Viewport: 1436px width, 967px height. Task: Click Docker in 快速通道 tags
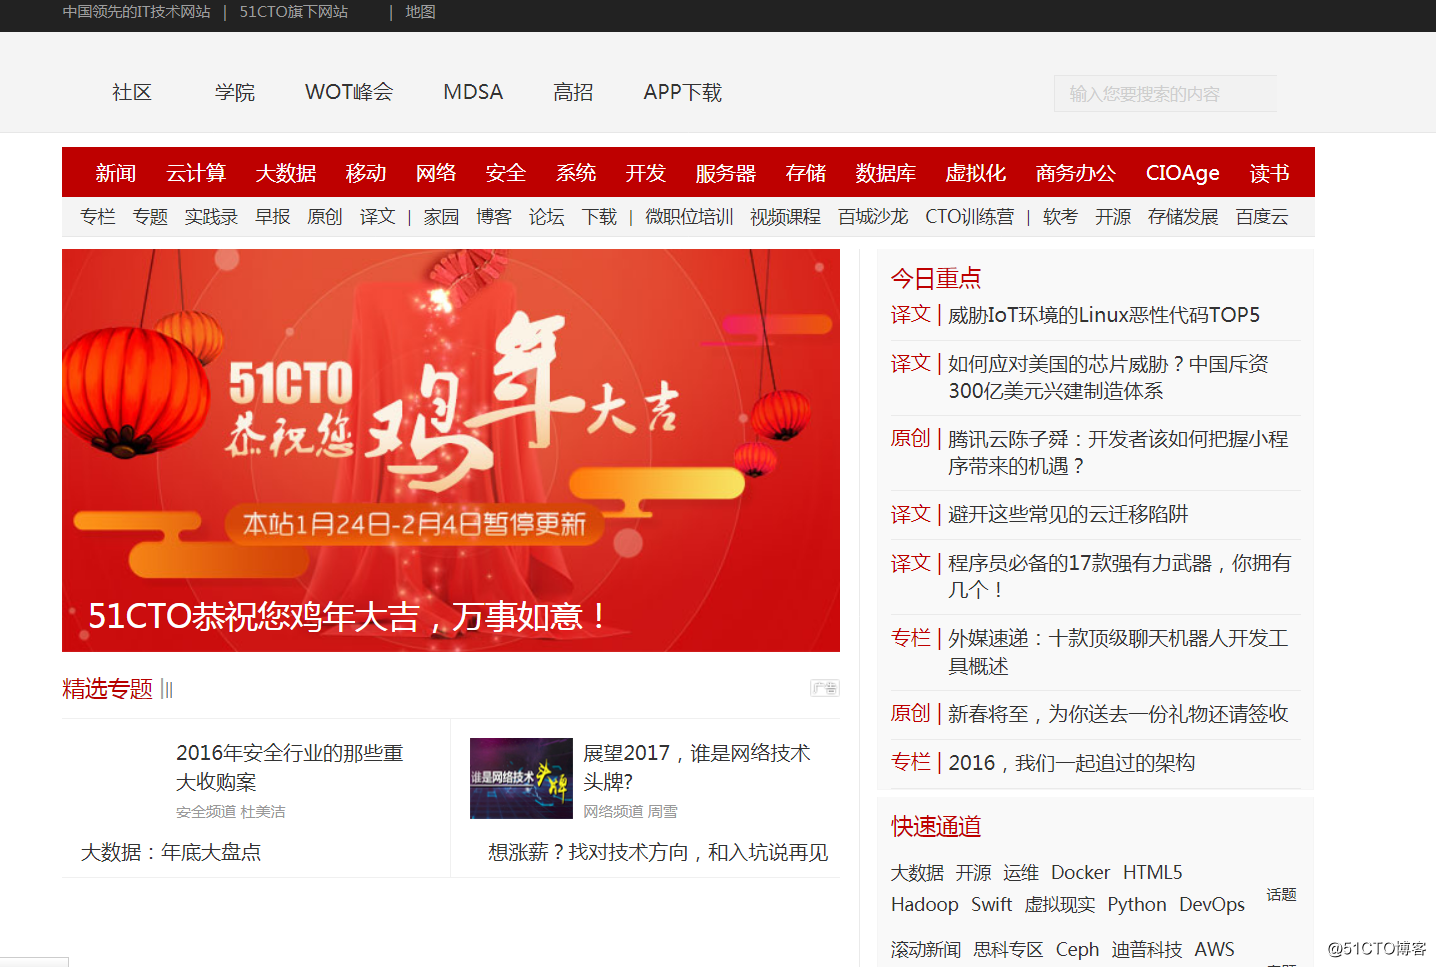pos(1080,873)
